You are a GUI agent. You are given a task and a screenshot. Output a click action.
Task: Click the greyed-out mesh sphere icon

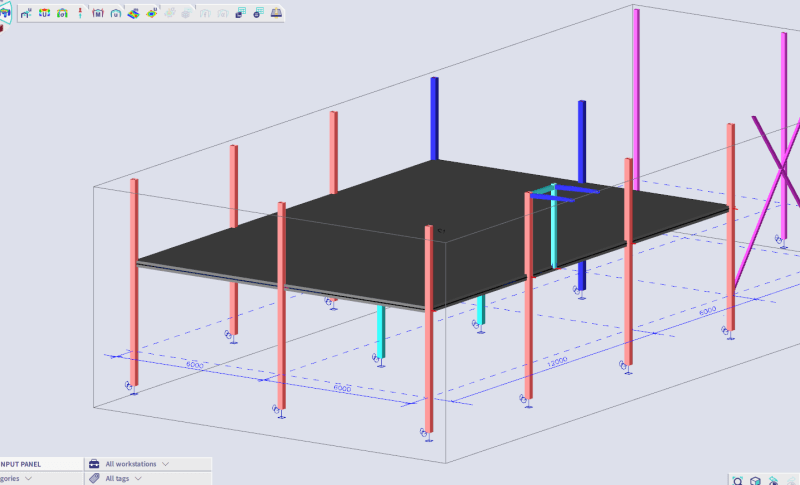[x=187, y=13]
